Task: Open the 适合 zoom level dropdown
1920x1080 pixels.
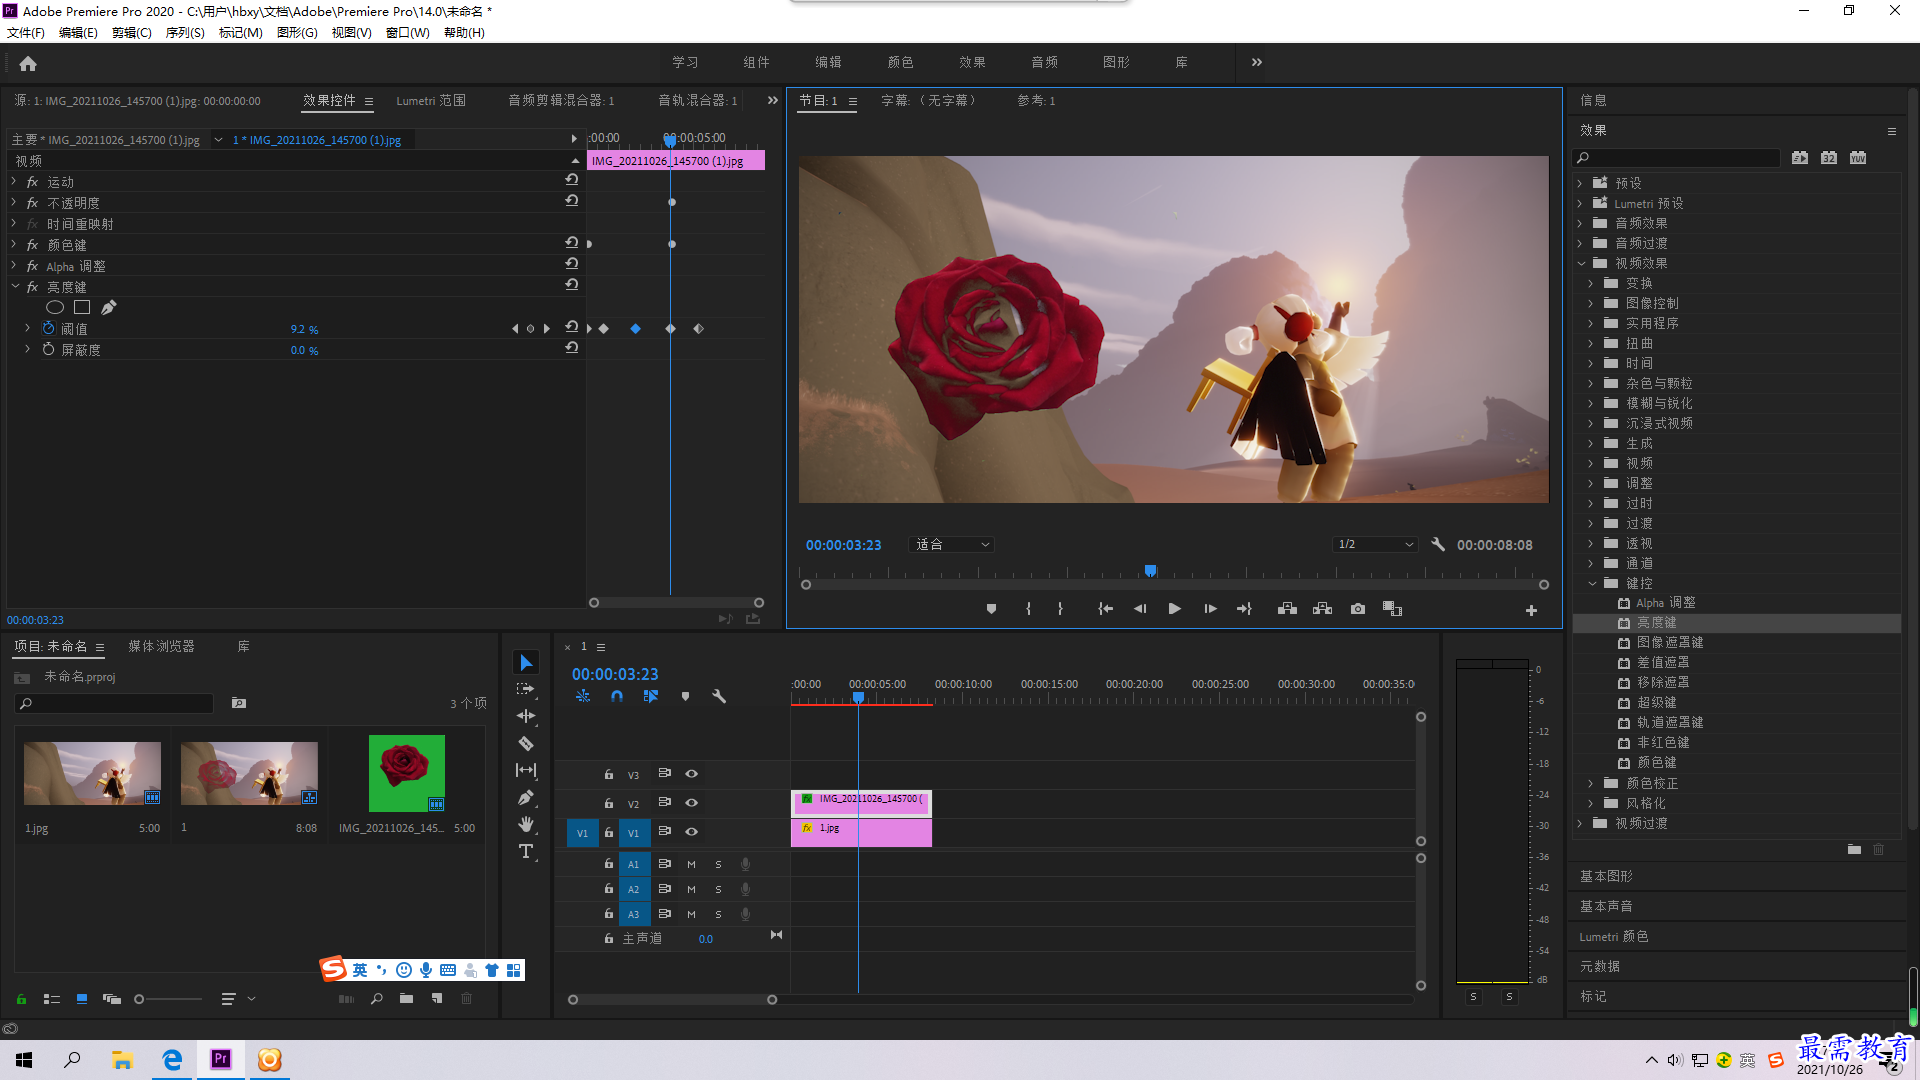Action: [x=951, y=544]
